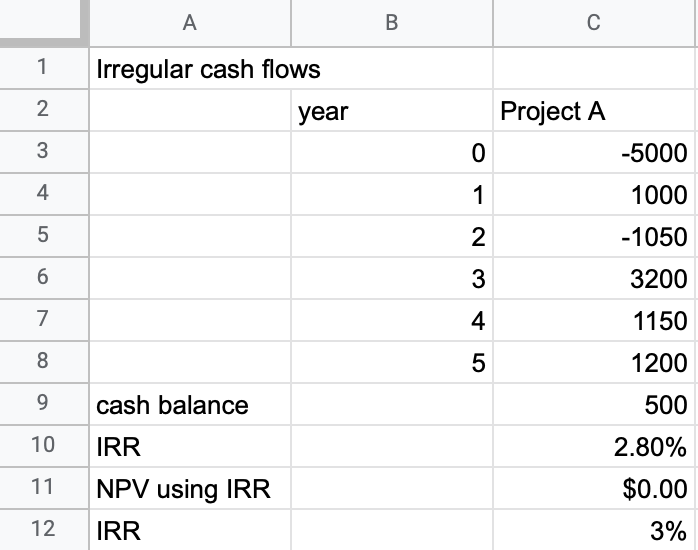Click the cell containing -5000

coord(593,152)
